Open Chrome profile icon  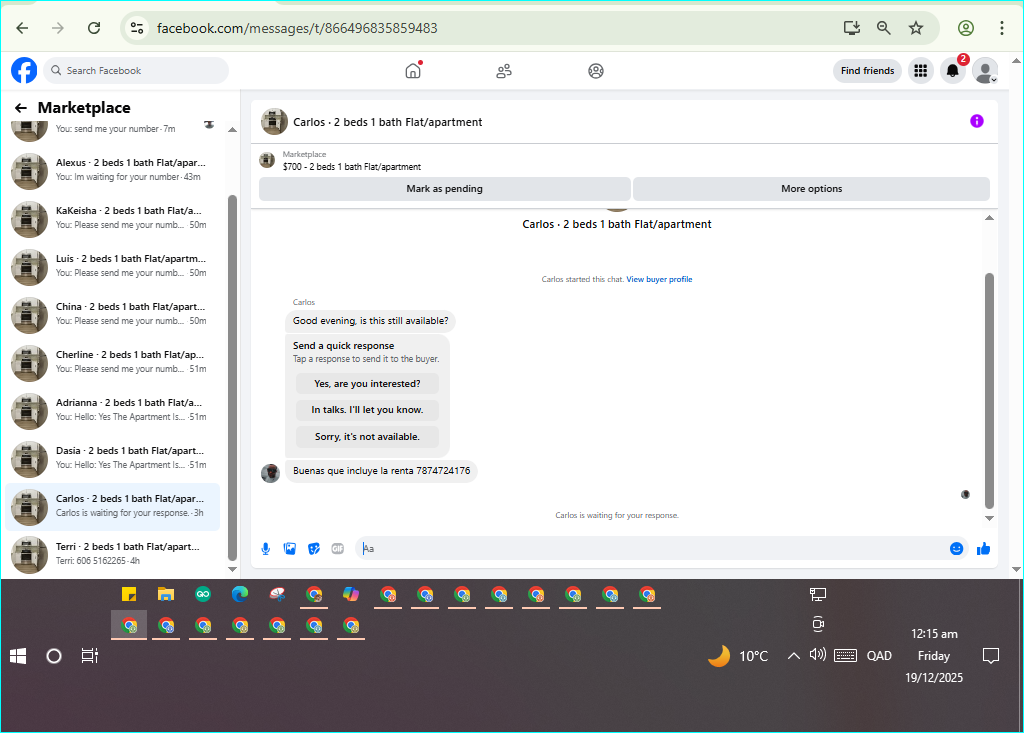click(x=966, y=28)
